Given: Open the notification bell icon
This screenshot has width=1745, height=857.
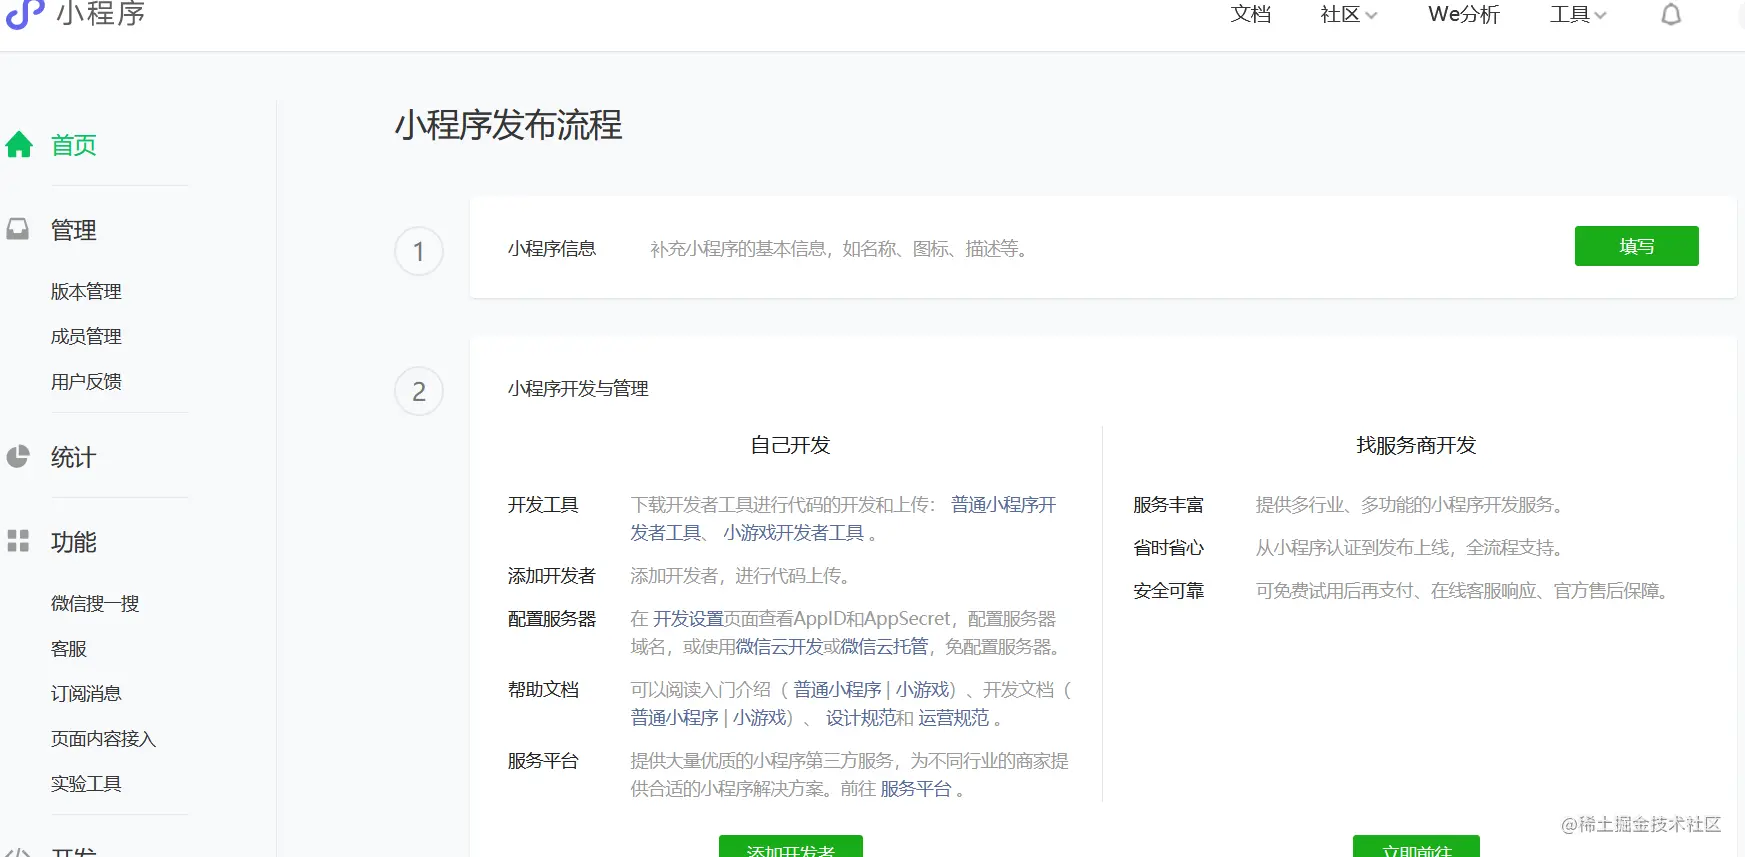Looking at the screenshot, I should (x=1671, y=14).
